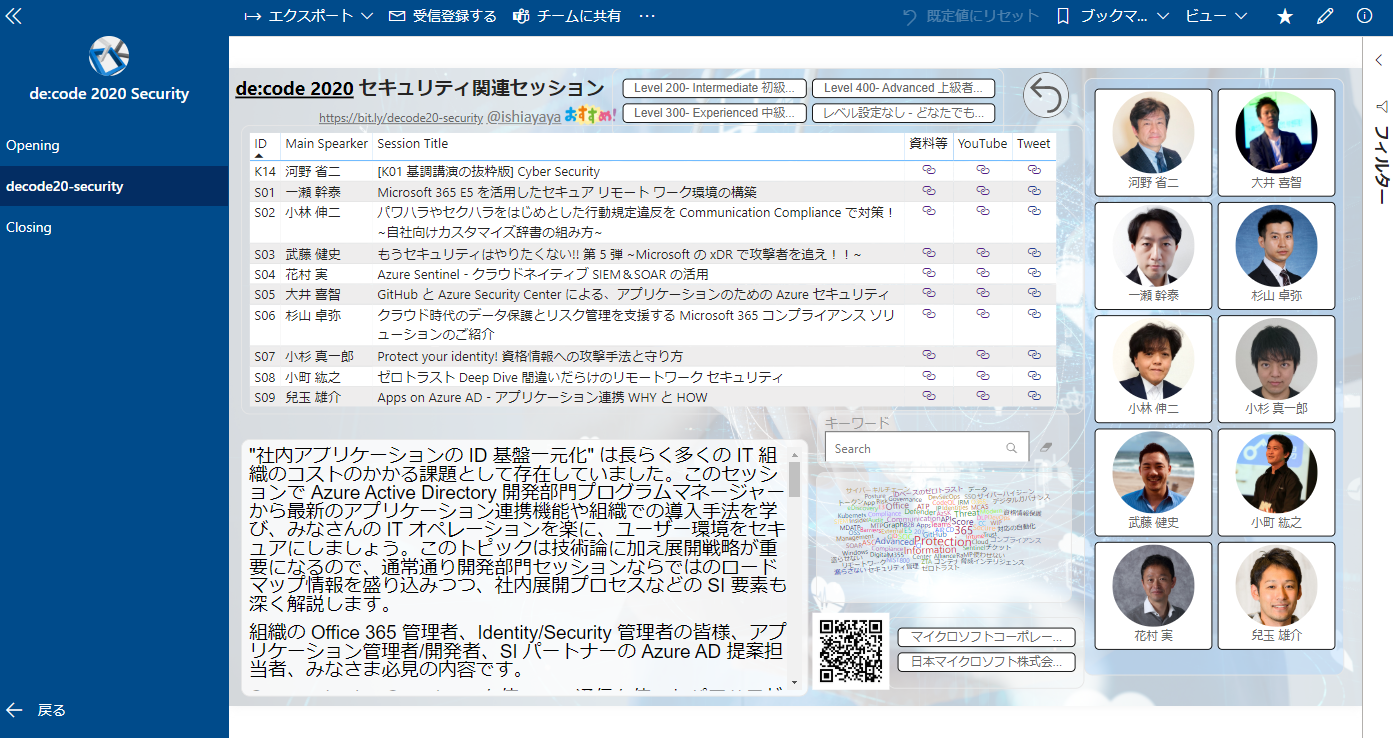Open the bit.ly/decode20-security URL
Viewport: 1393px width, 738px height.
point(400,118)
